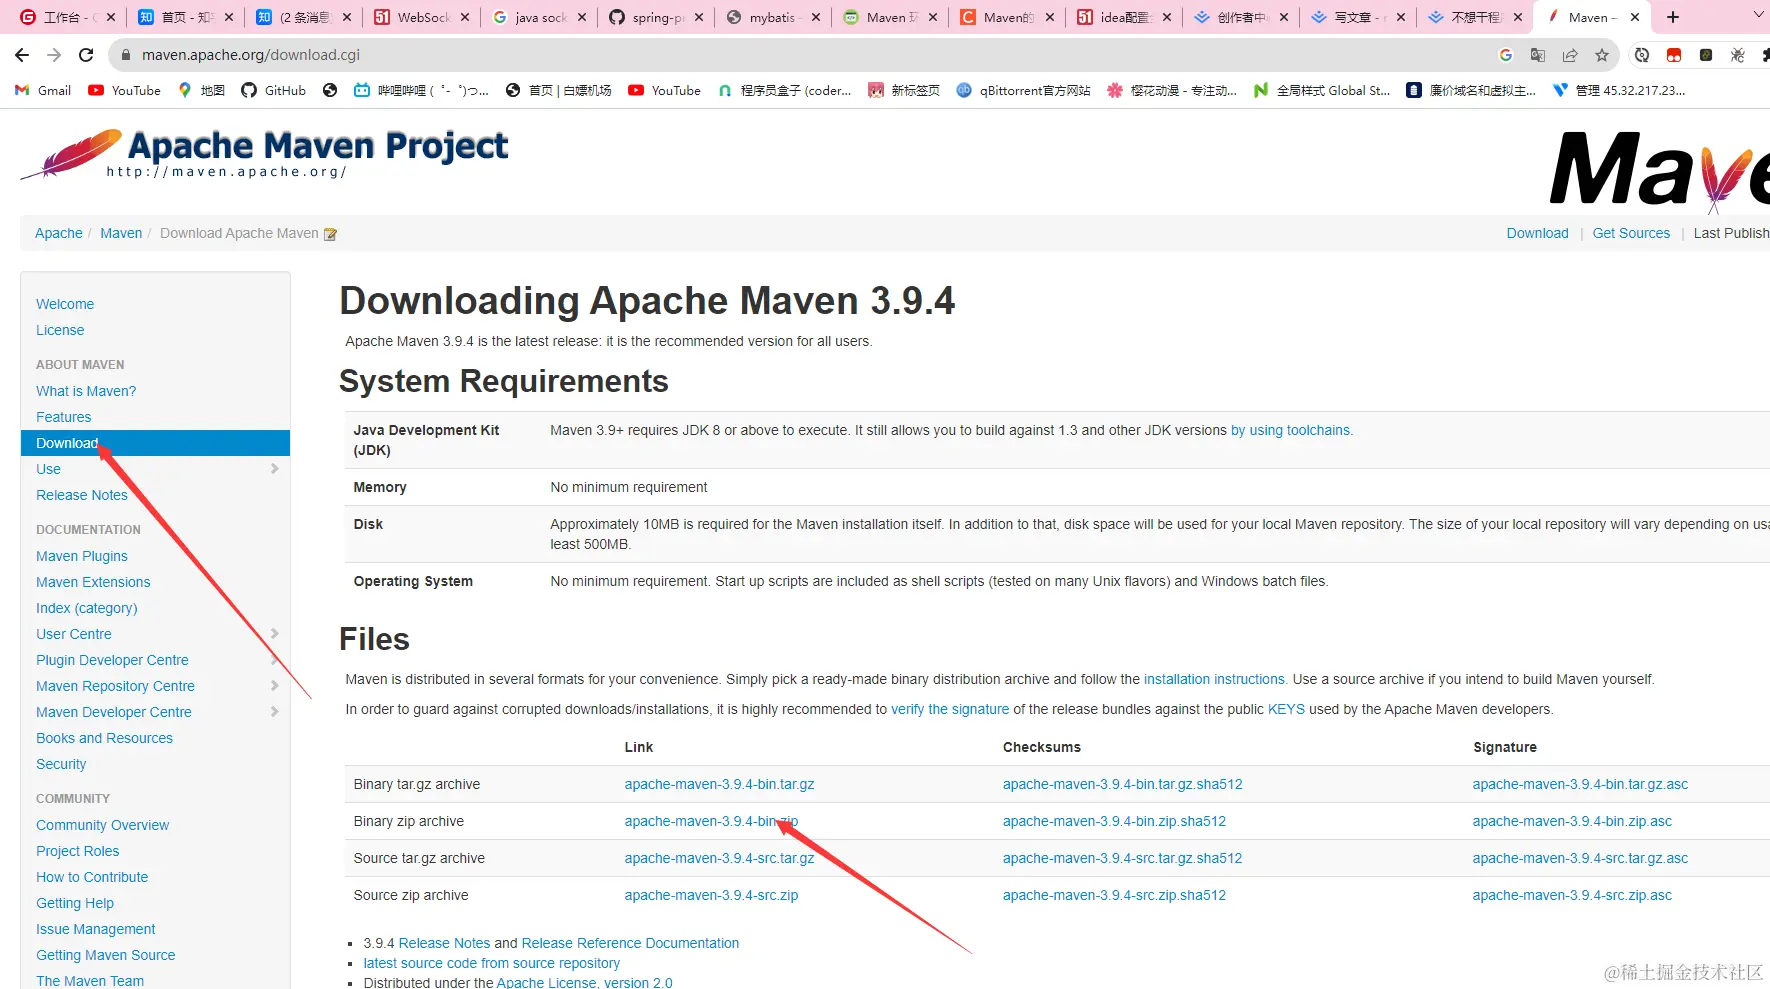The width and height of the screenshot is (1770, 989).
Task: Click the circular arrows extension icon
Action: tap(1642, 55)
